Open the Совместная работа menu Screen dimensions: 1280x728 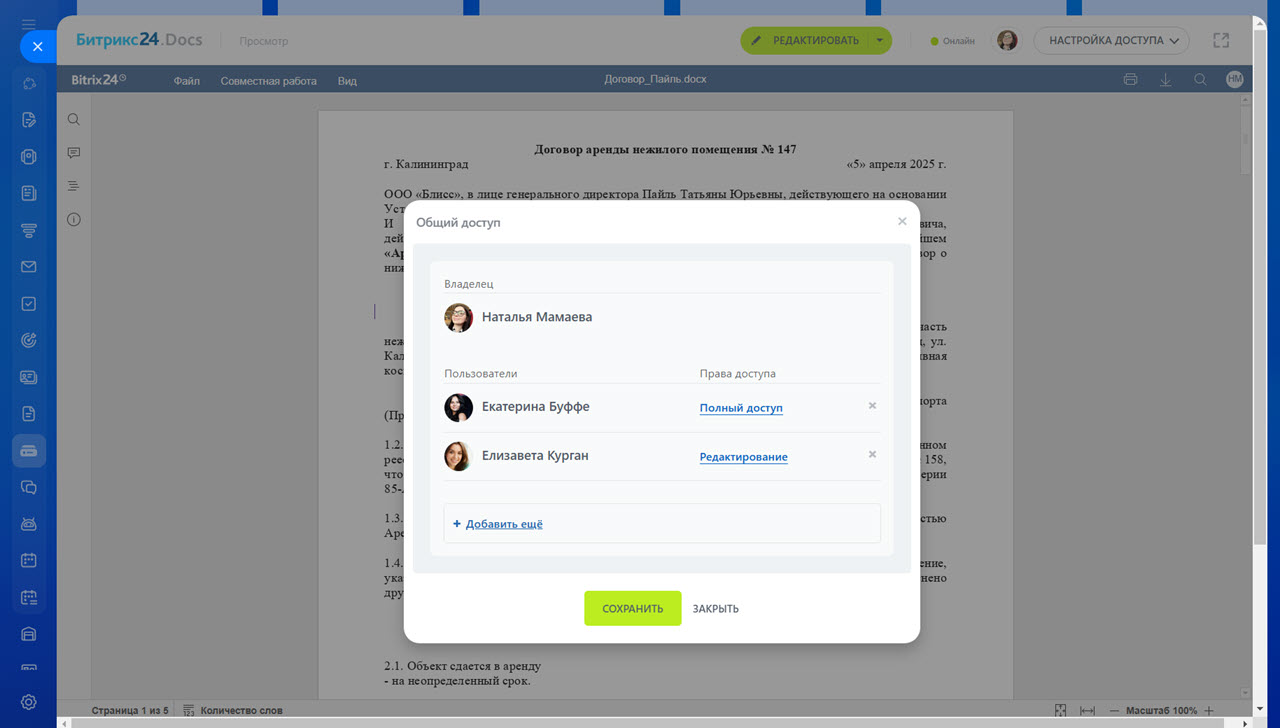(269, 81)
